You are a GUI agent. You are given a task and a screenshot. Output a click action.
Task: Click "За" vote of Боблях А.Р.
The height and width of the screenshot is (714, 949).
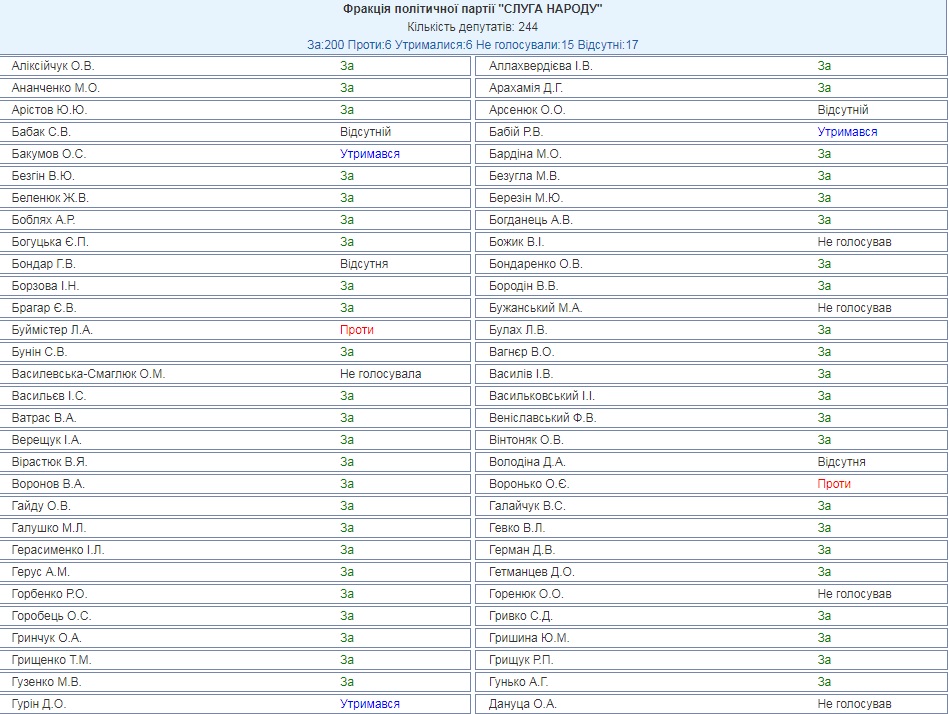coord(347,220)
